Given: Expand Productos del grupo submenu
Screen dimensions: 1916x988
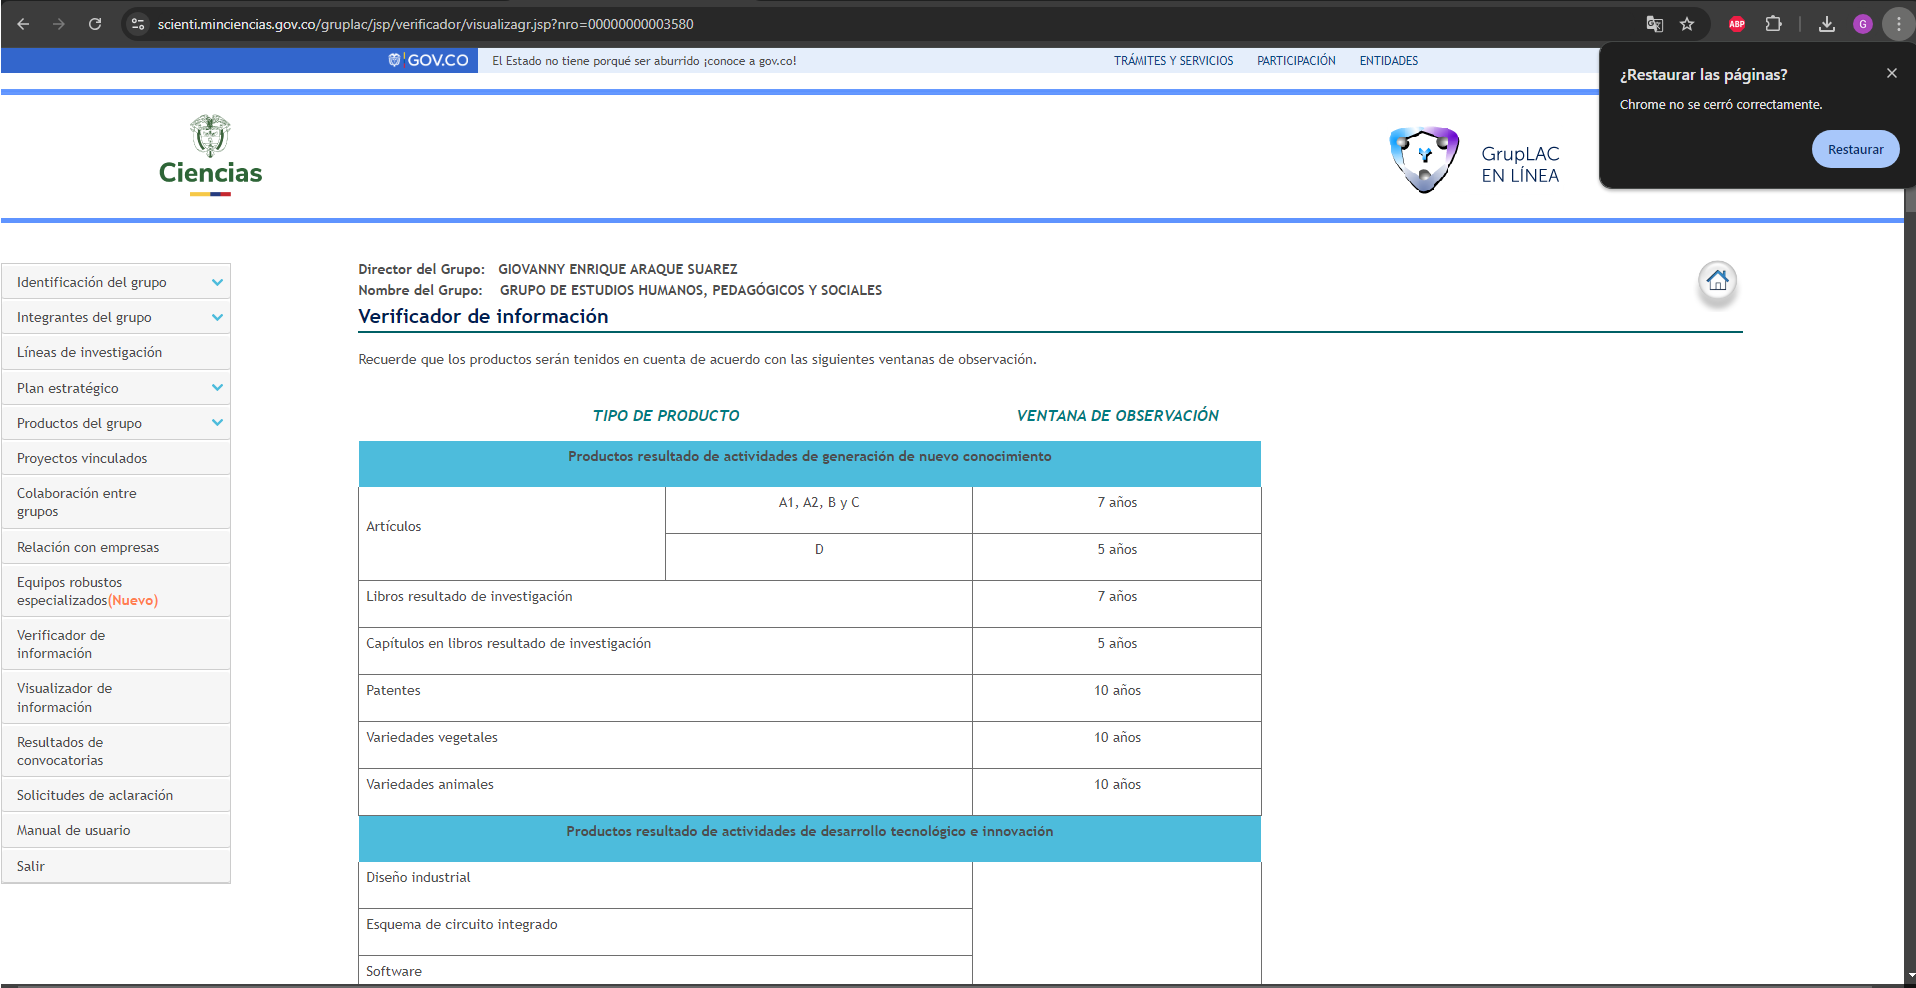Looking at the screenshot, I should [x=217, y=423].
